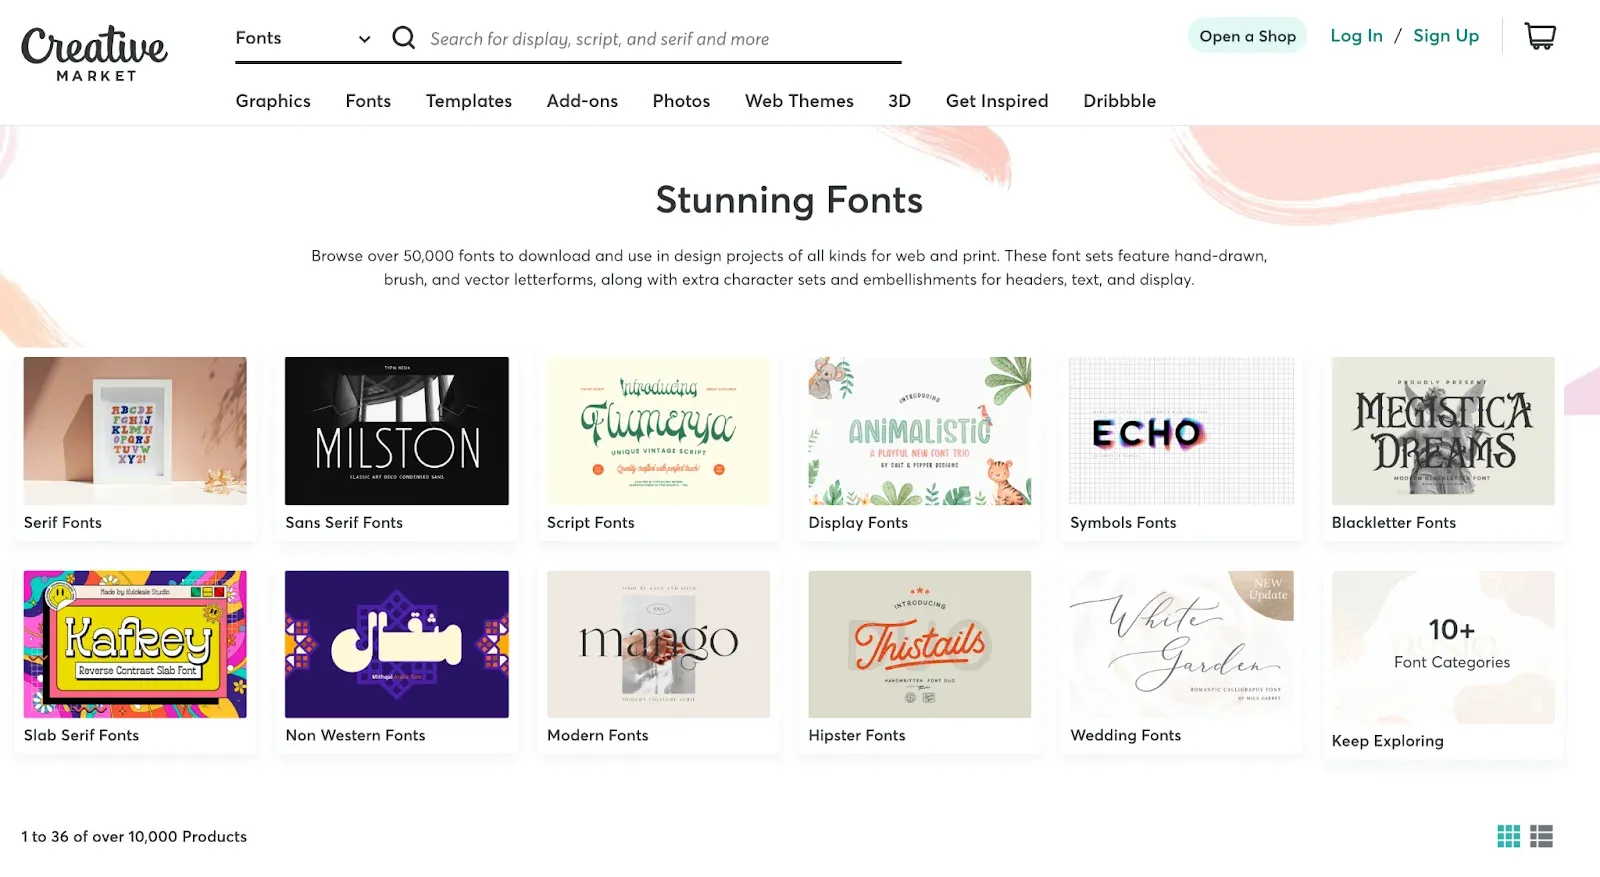The image size is (1600, 877).
Task: Visit the Dribbble menu link
Action: tap(1119, 101)
